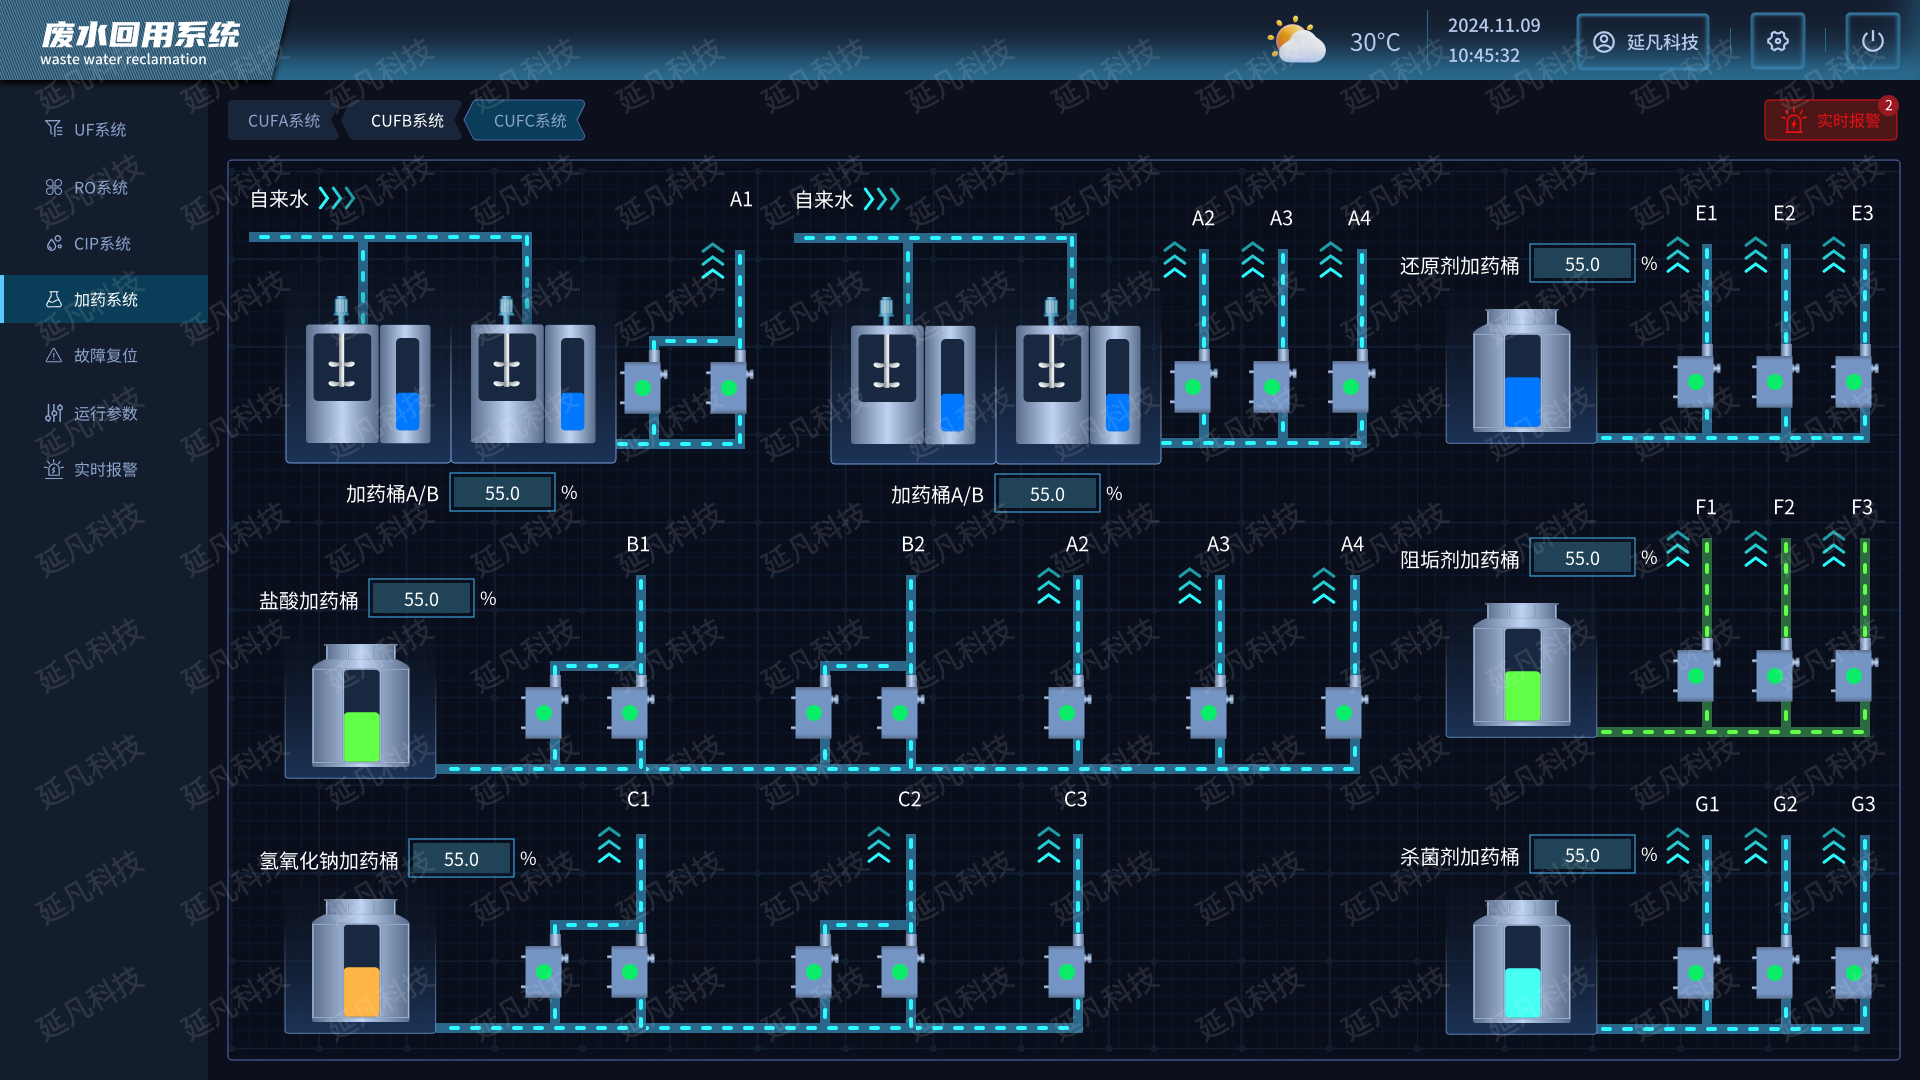Click the power button icon
This screenshot has width=1920, height=1080.
tap(1872, 41)
